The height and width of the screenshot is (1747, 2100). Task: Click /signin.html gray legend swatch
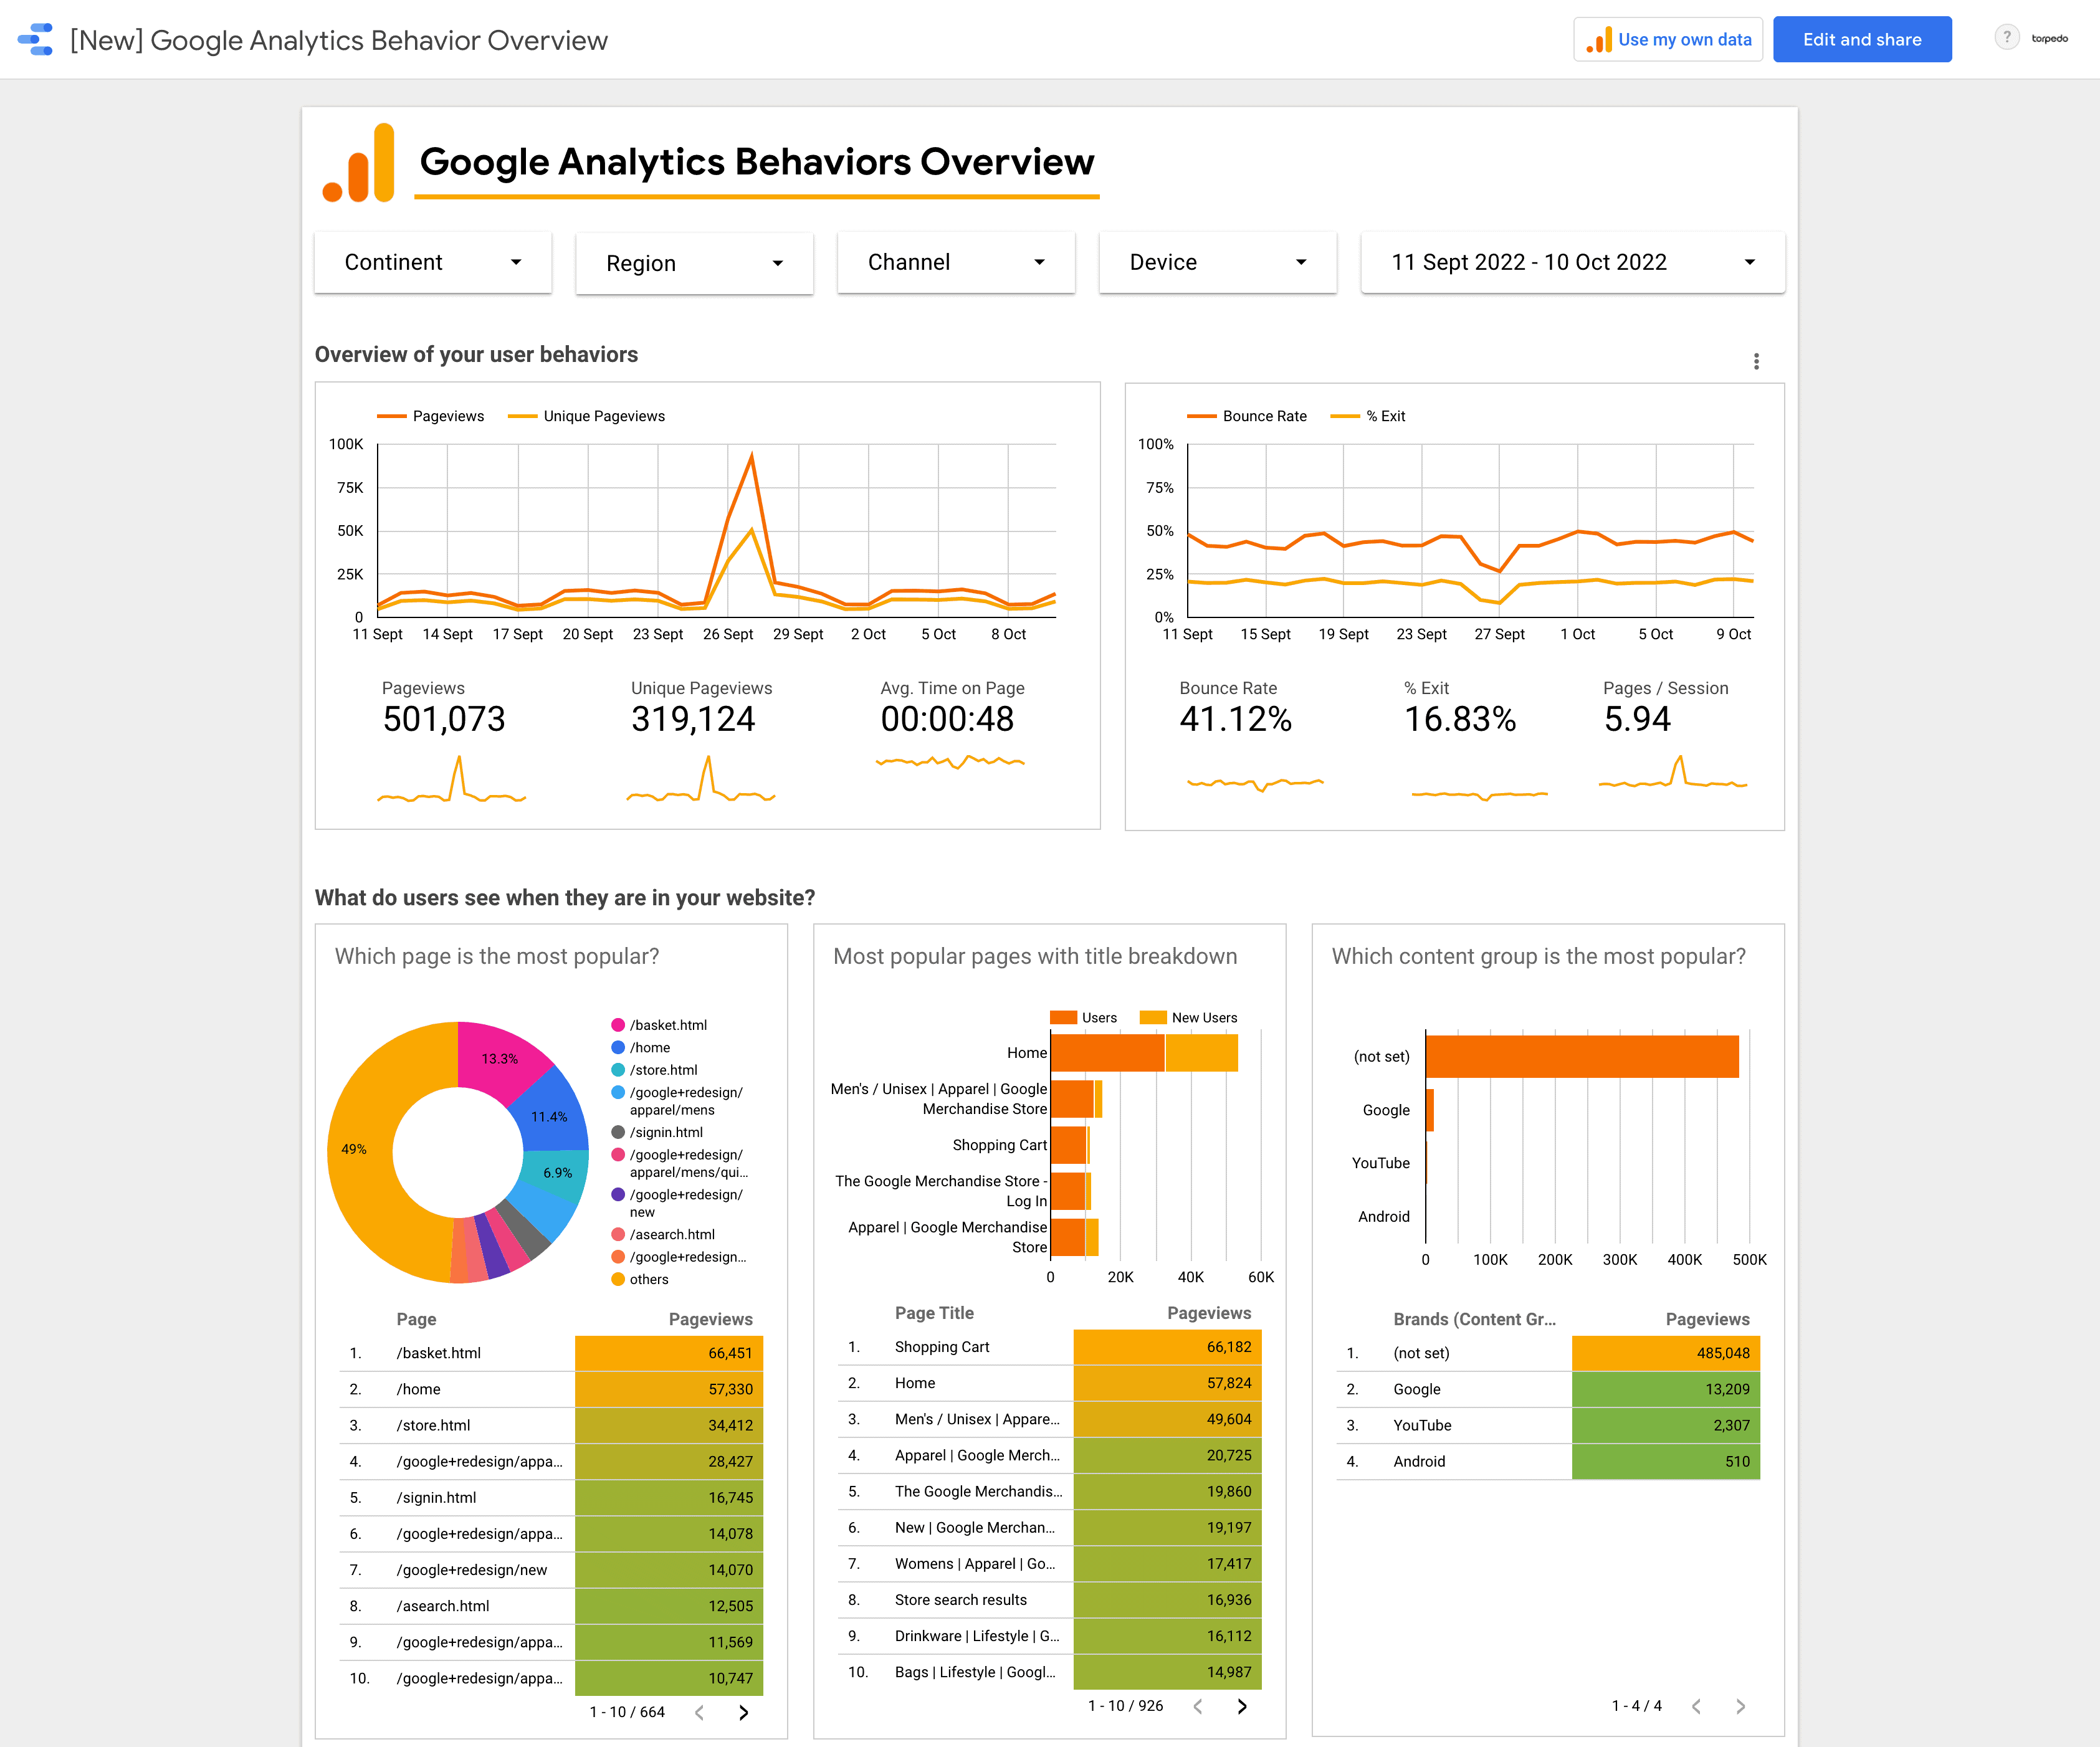[x=618, y=1132]
